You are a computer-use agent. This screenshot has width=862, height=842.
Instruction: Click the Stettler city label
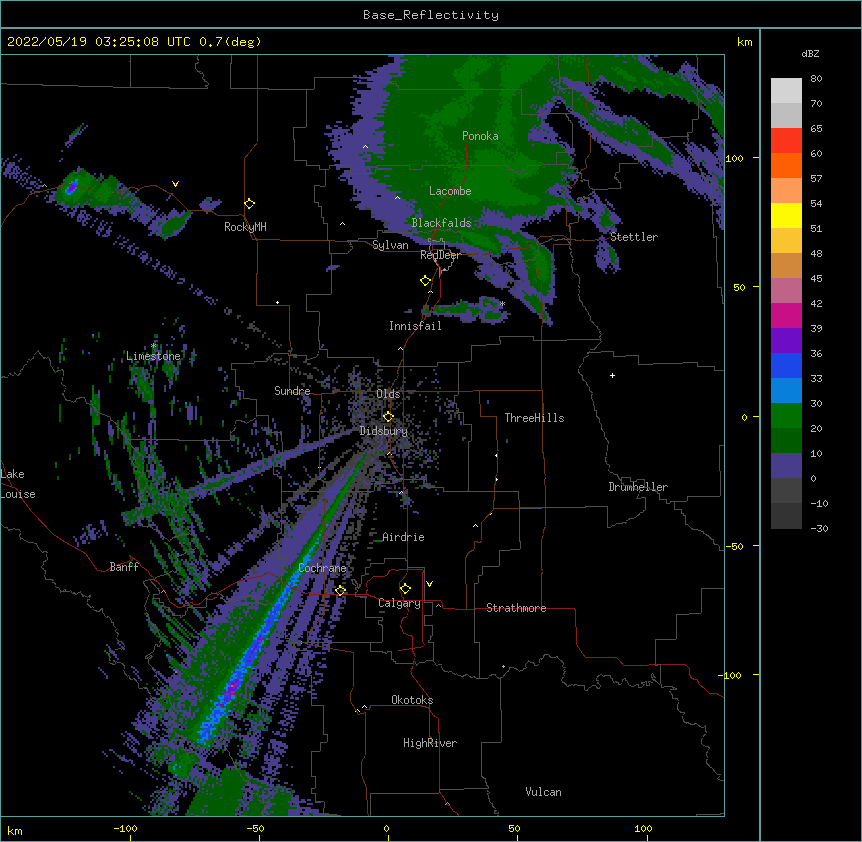[634, 237]
